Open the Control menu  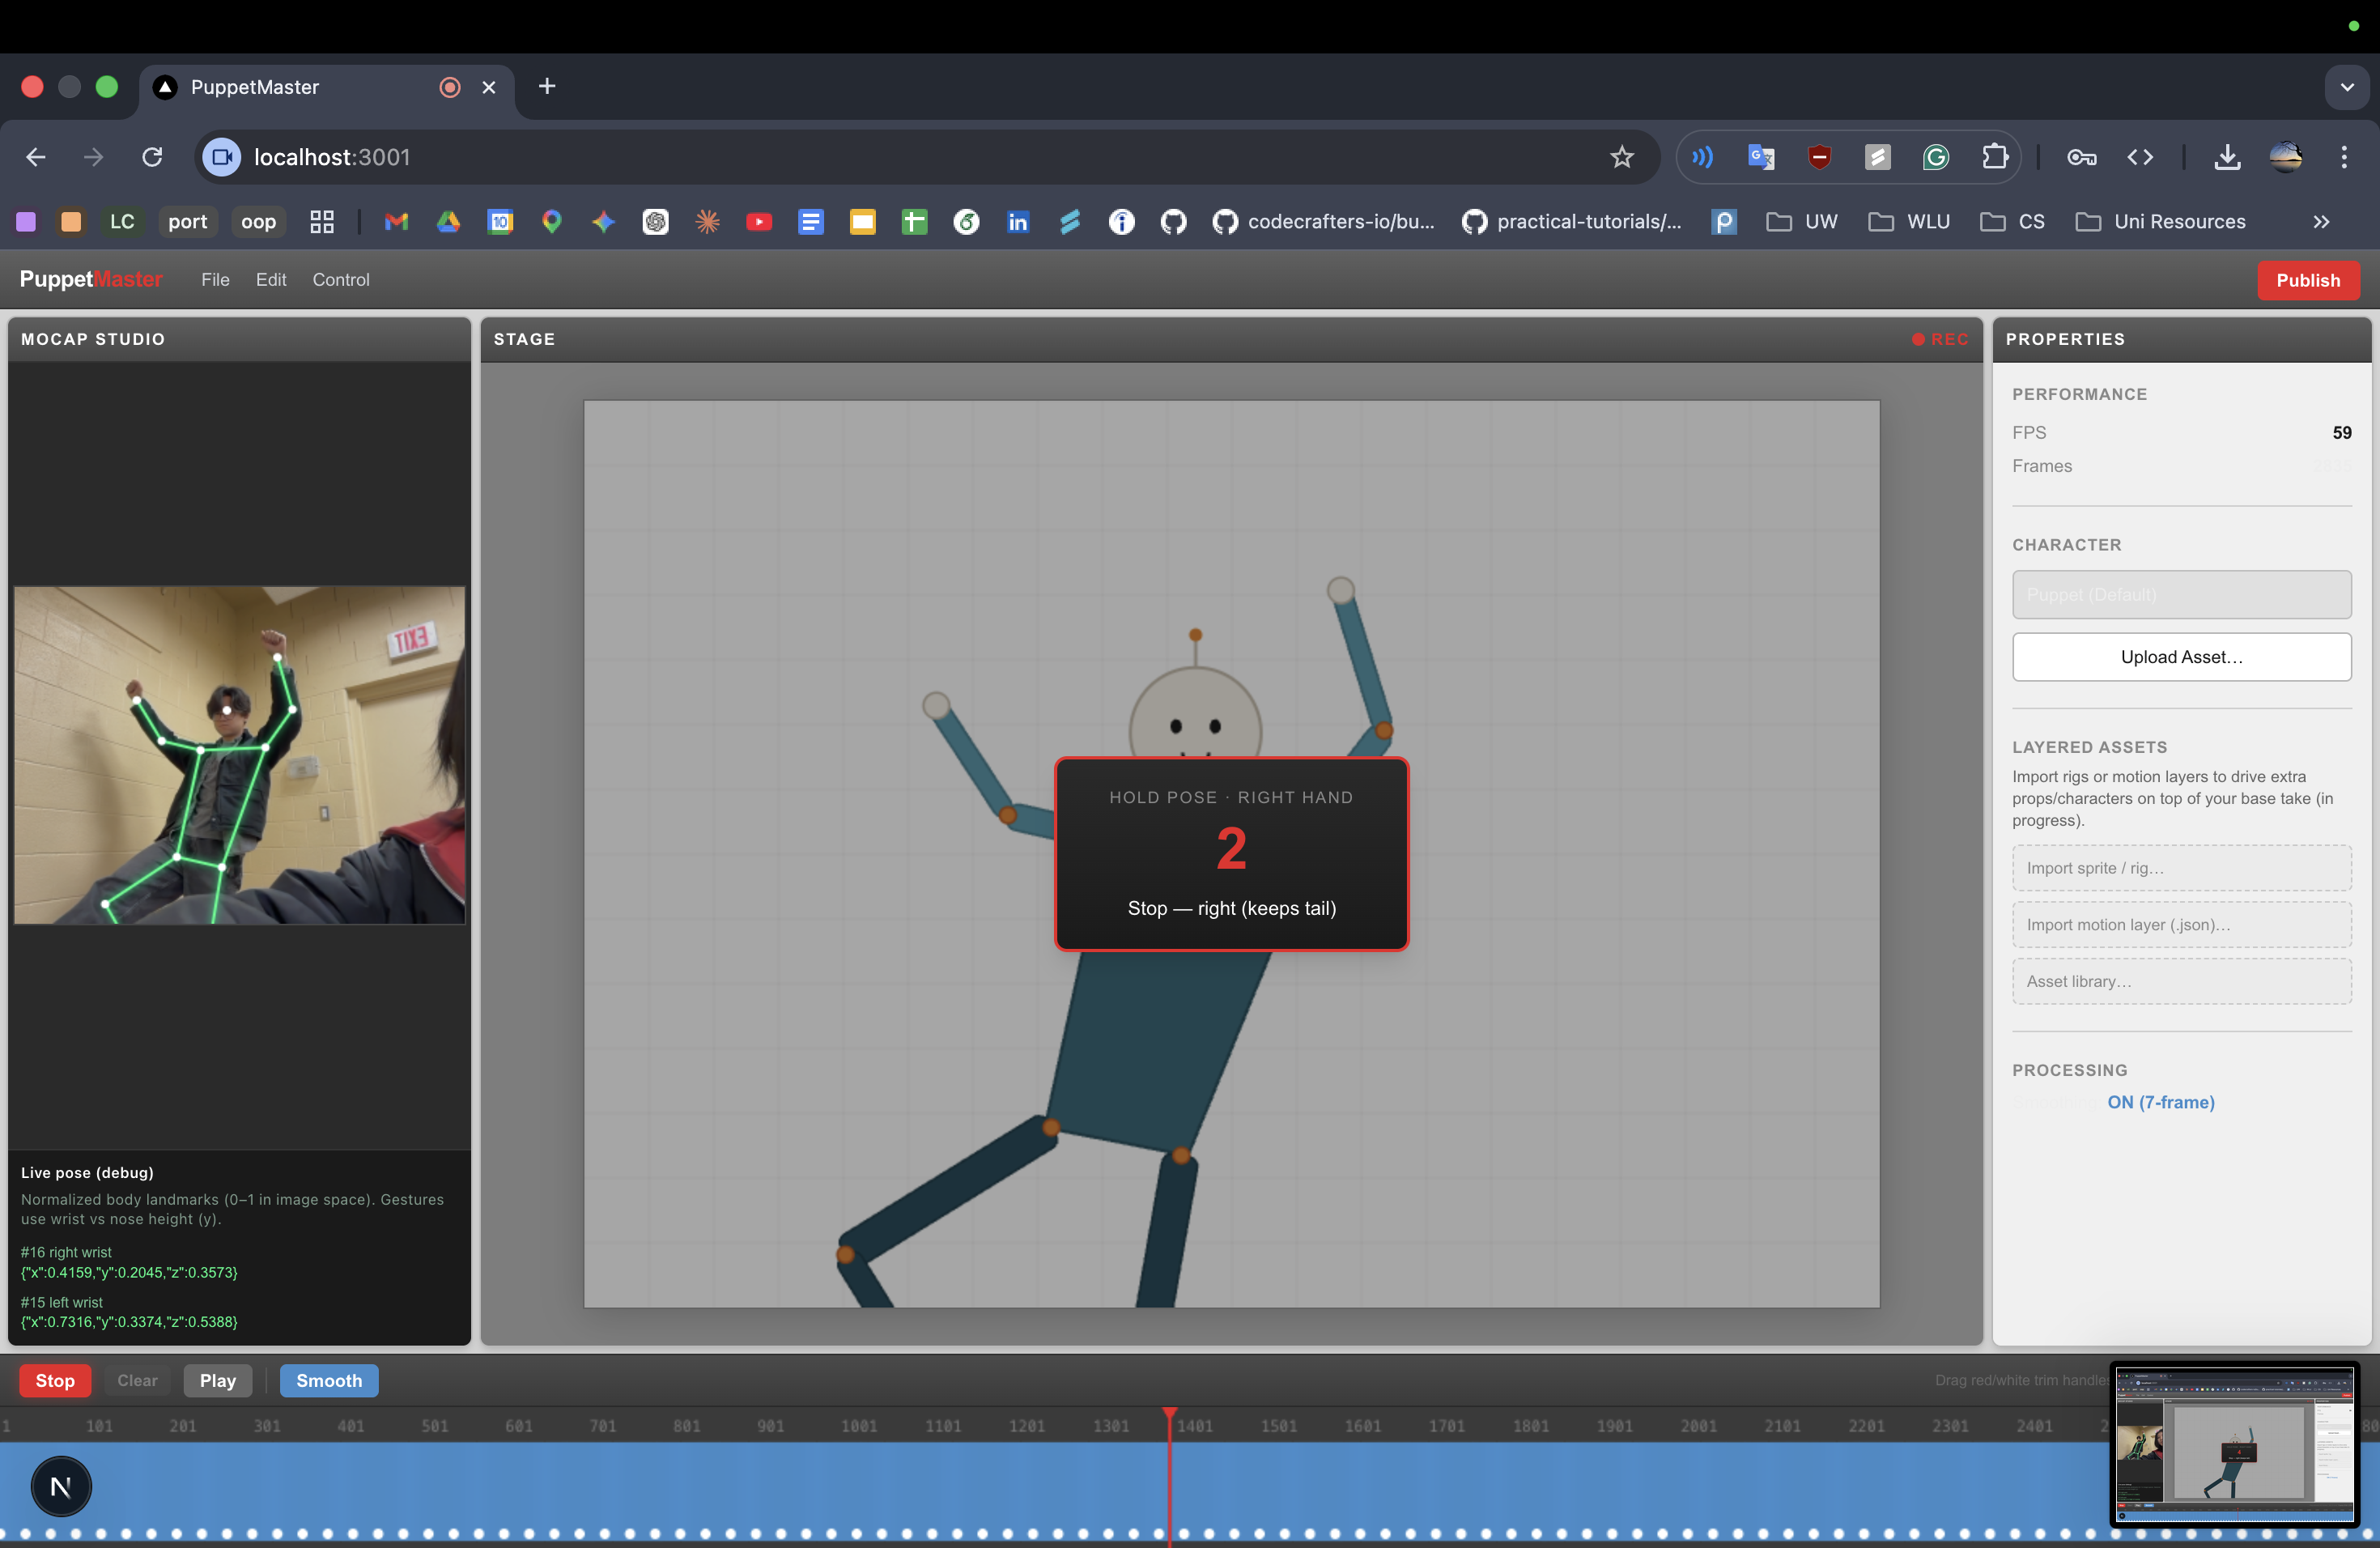click(x=341, y=280)
